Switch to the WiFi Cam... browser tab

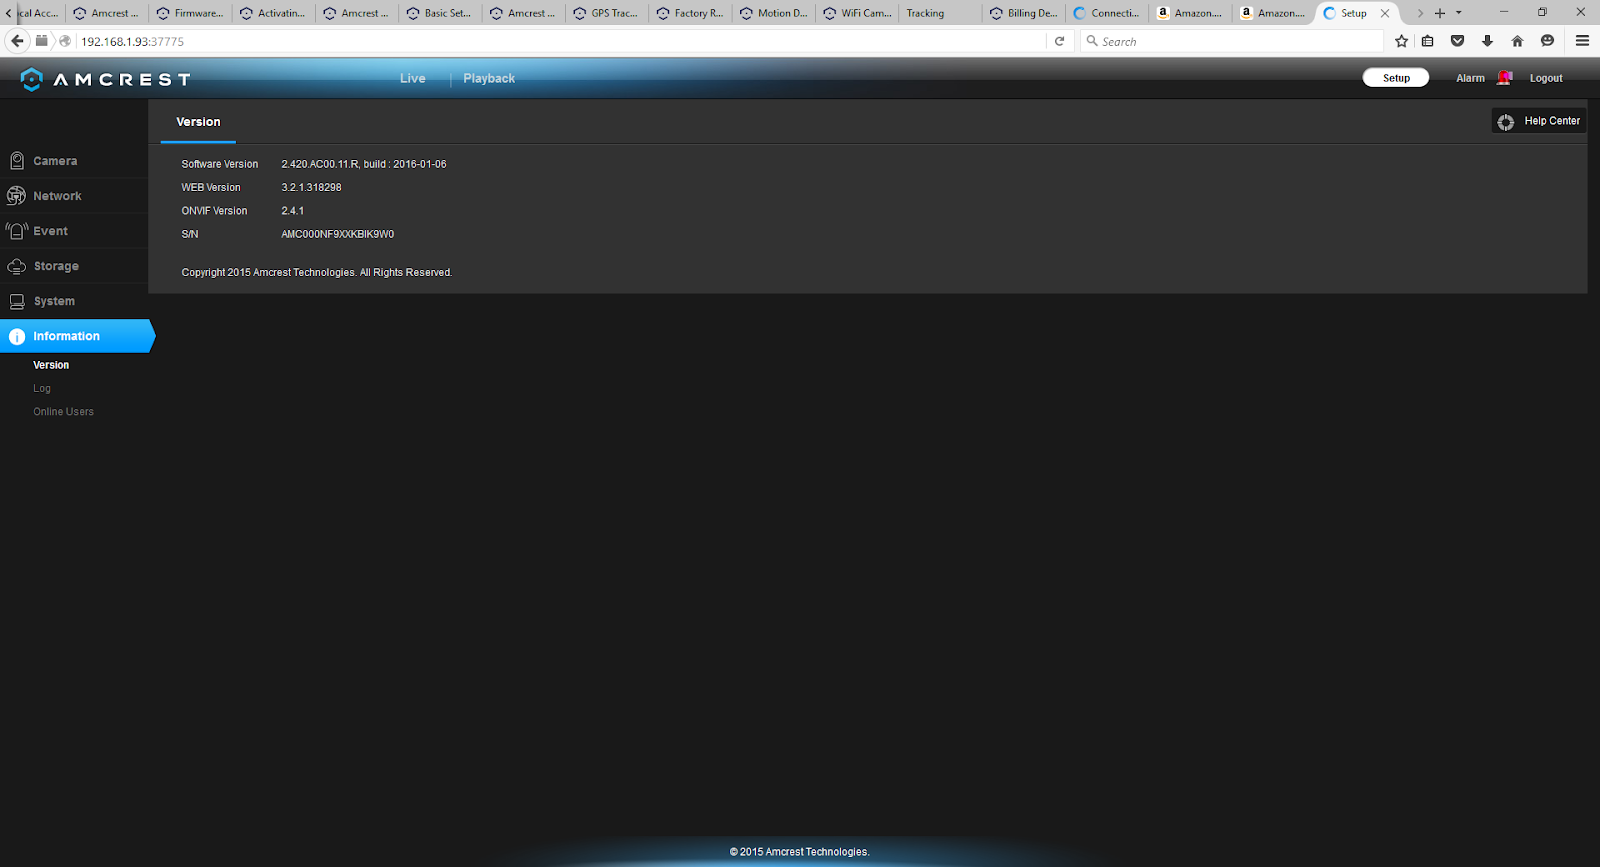tap(857, 13)
